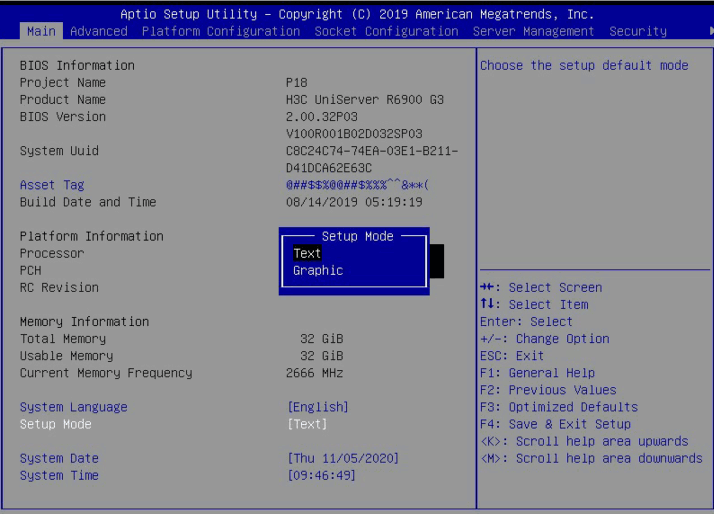The width and height of the screenshot is (714, 514).
Task: Click 'F1: General Help' hint
Action: click(x=537, y=373)
